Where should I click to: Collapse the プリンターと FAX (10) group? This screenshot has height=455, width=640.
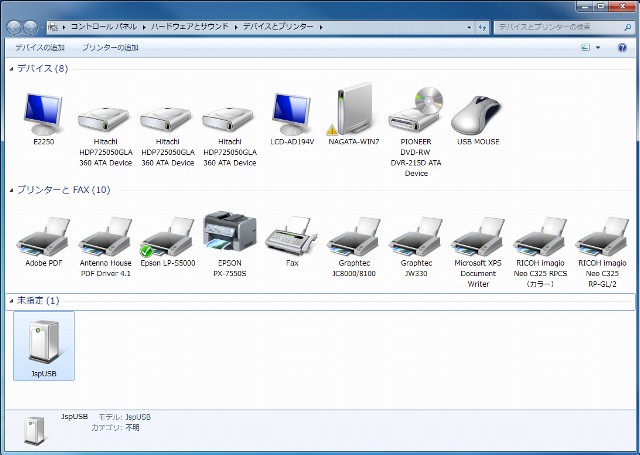click(x=11, y=190)
